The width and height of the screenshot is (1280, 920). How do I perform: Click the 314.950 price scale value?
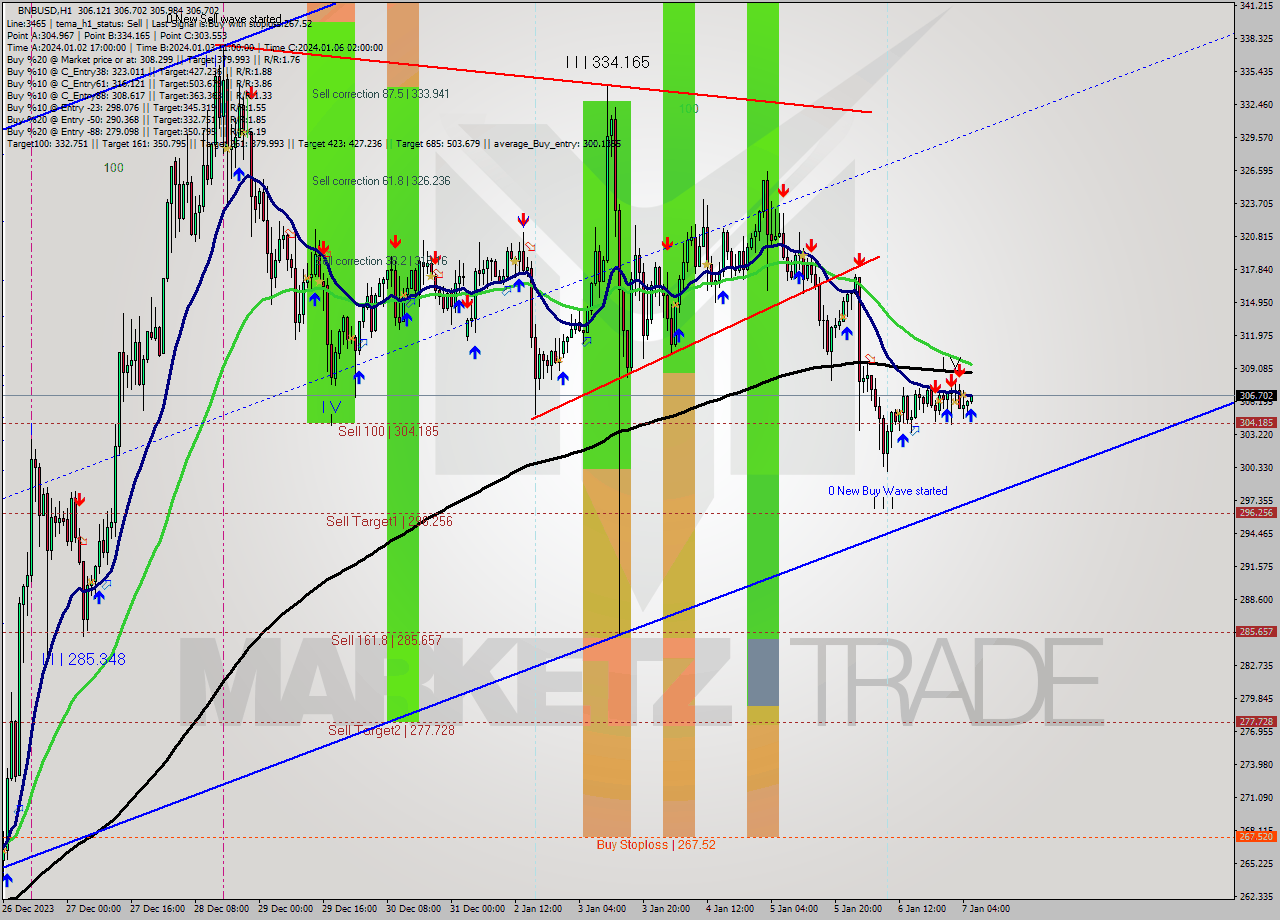pos(1256,302)
